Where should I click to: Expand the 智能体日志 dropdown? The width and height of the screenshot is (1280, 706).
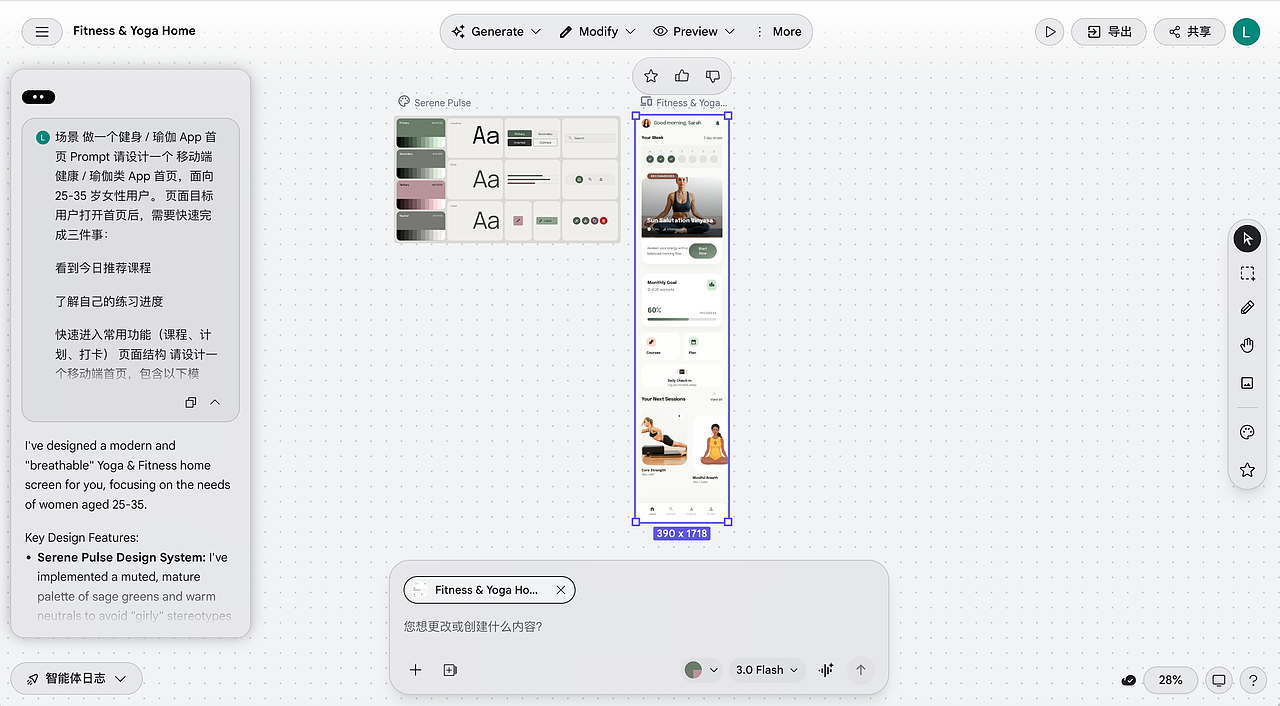(x=75, y=678)
